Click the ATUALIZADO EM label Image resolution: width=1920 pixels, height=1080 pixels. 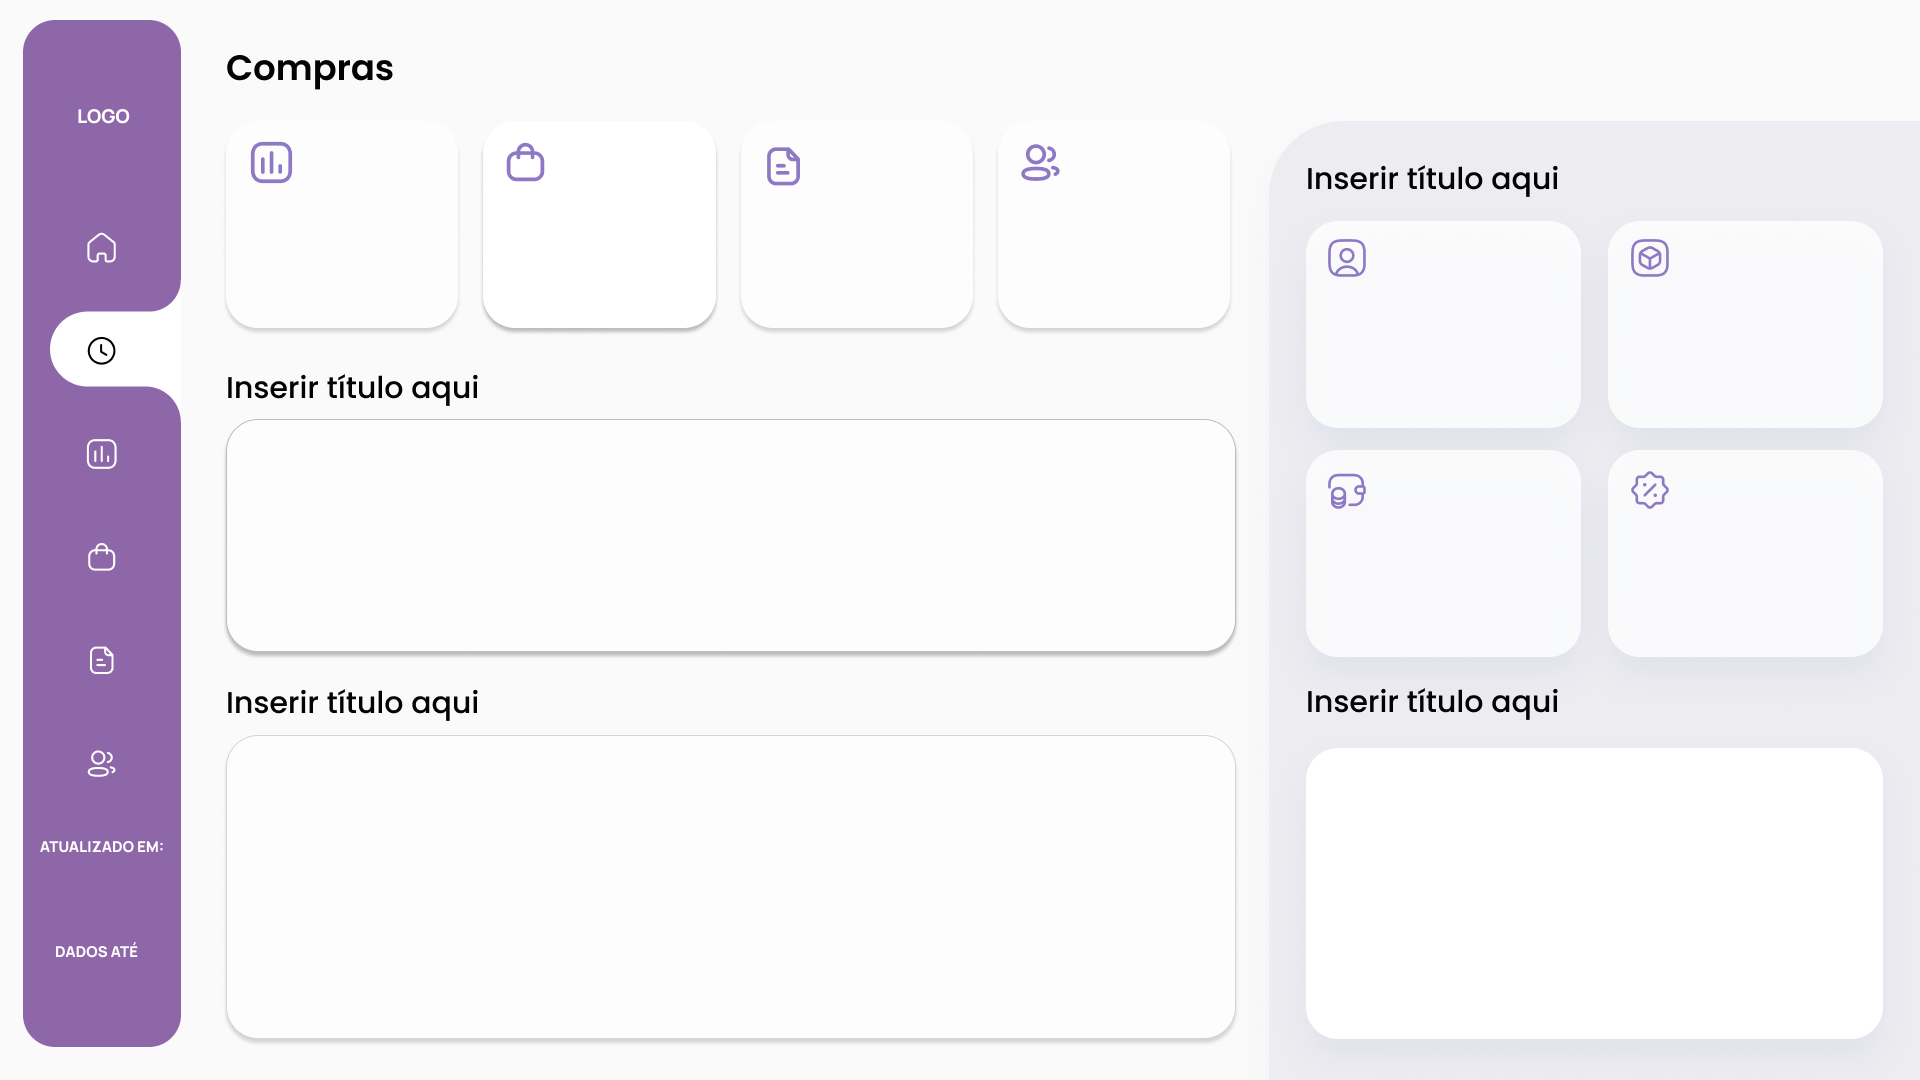coord(101,847)
